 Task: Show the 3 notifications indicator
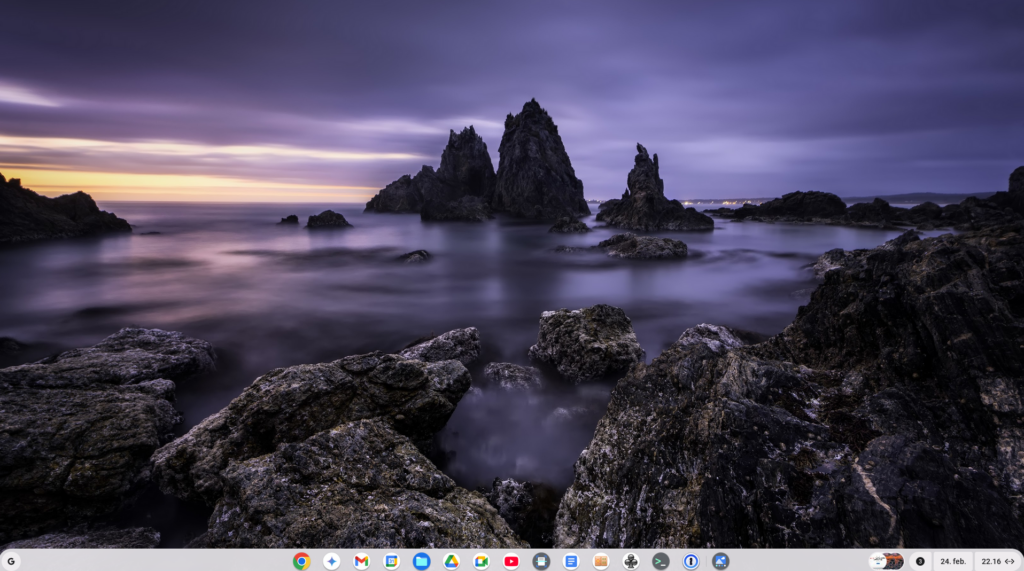(x=920, y=561)
